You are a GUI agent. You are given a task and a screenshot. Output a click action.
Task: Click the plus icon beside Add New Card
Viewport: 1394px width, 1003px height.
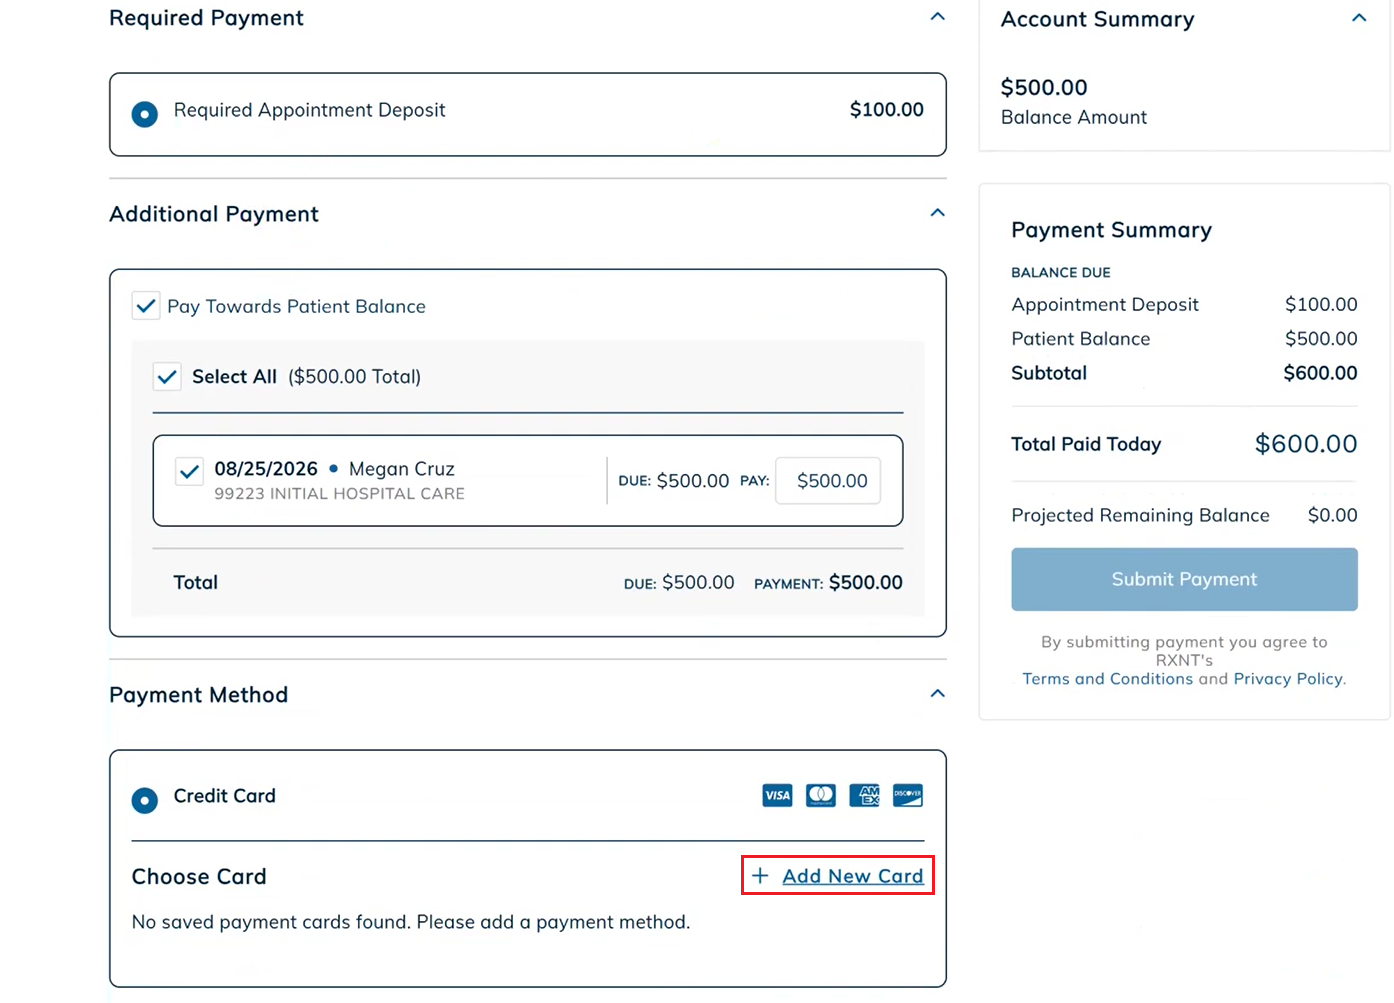coord(760,876)
